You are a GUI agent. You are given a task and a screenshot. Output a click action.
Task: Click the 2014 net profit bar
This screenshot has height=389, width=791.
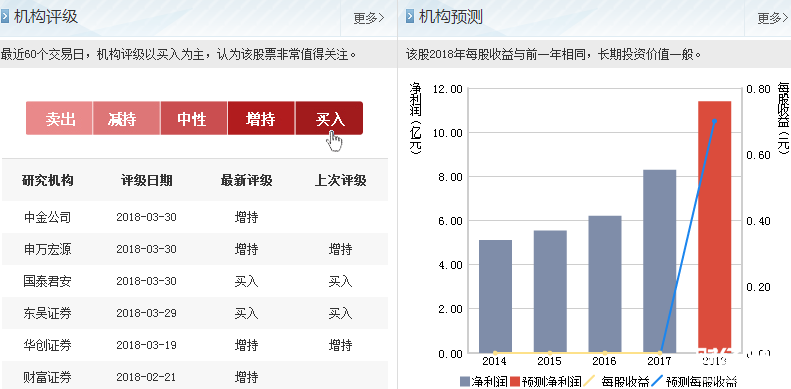point(495,297)
